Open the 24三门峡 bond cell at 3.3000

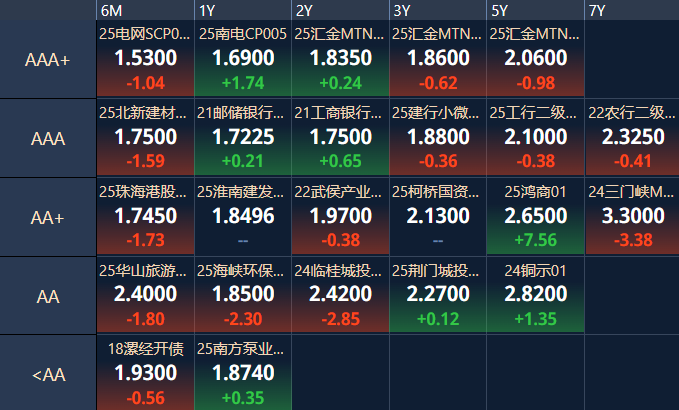point(630,217)
